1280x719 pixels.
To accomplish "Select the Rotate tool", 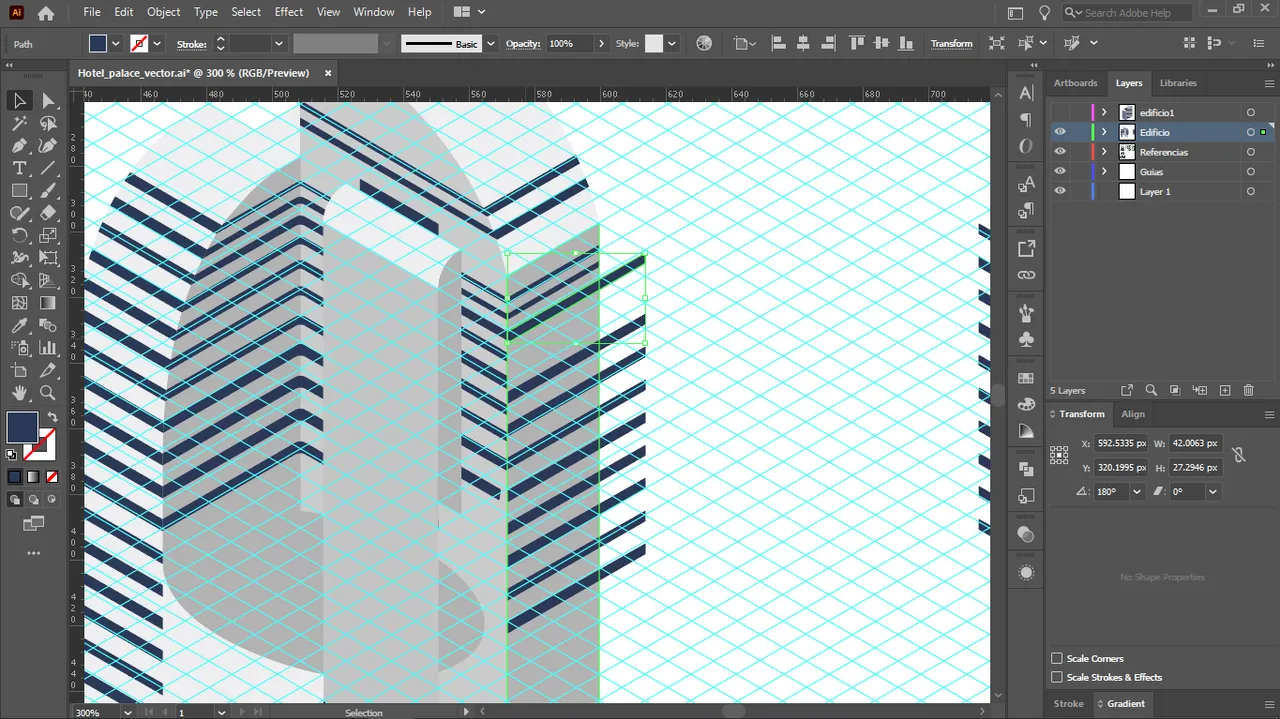I will click(19, 236).
